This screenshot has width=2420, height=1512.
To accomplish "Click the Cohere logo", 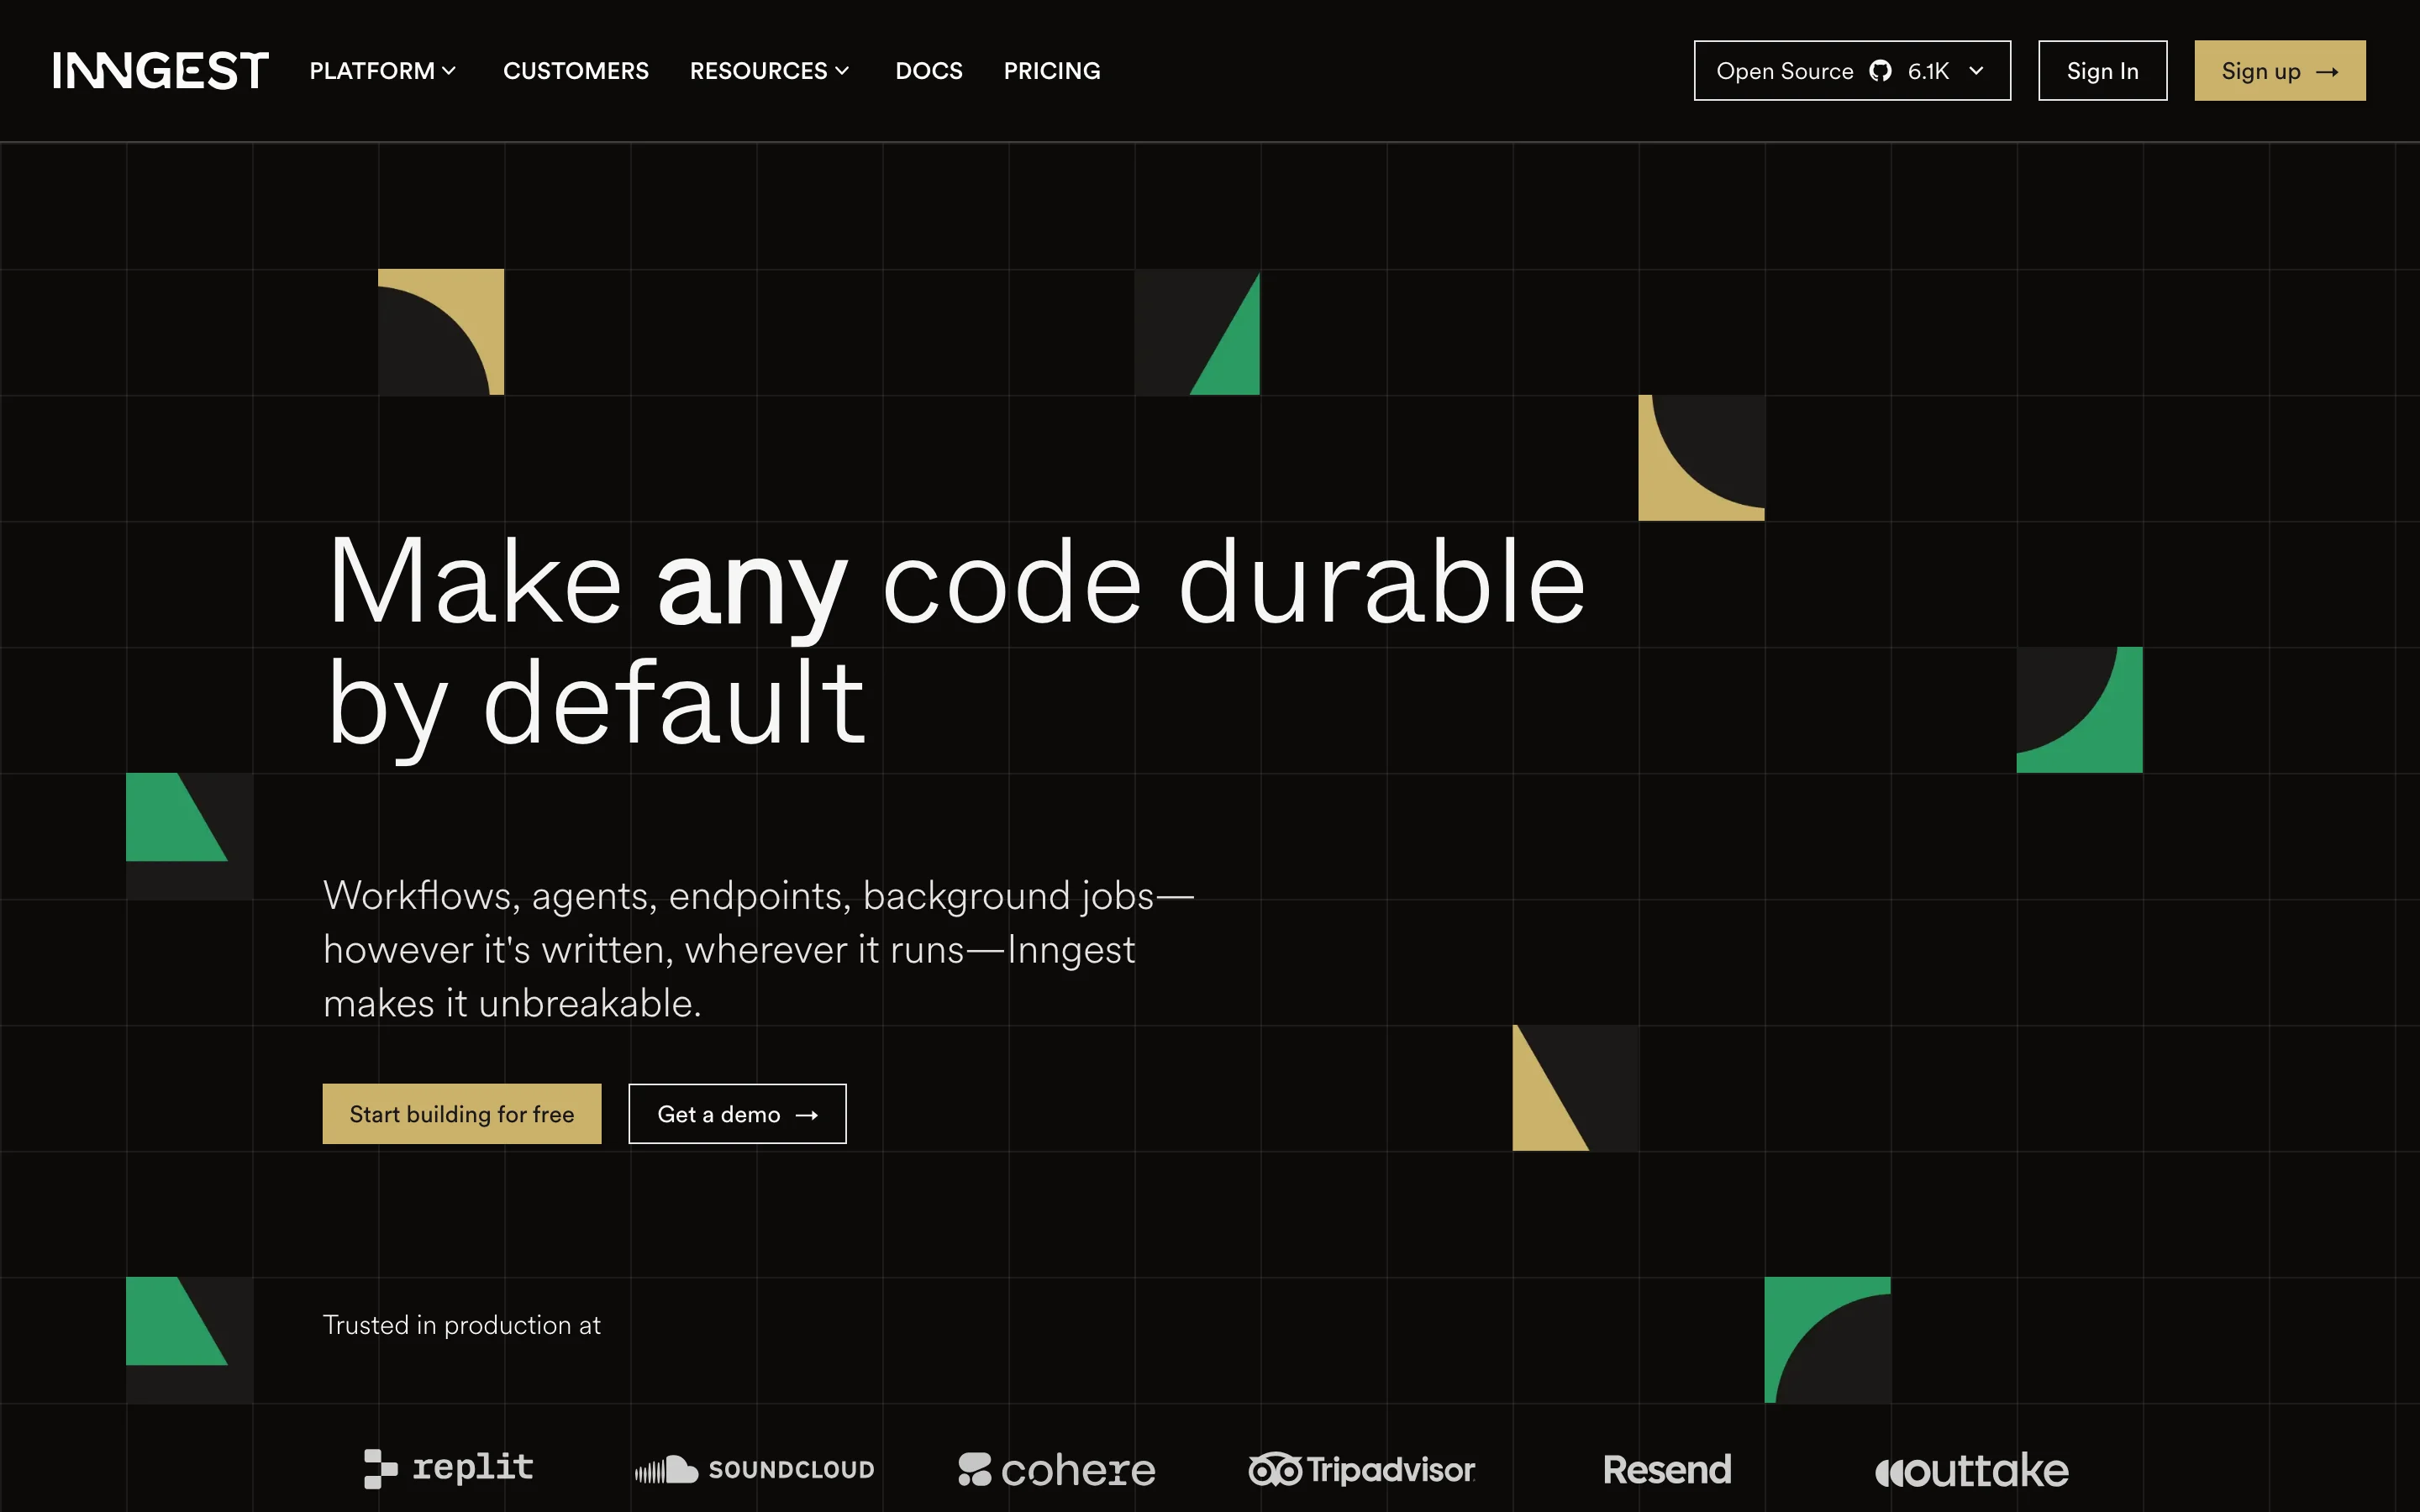I will click(1056, 1469).
